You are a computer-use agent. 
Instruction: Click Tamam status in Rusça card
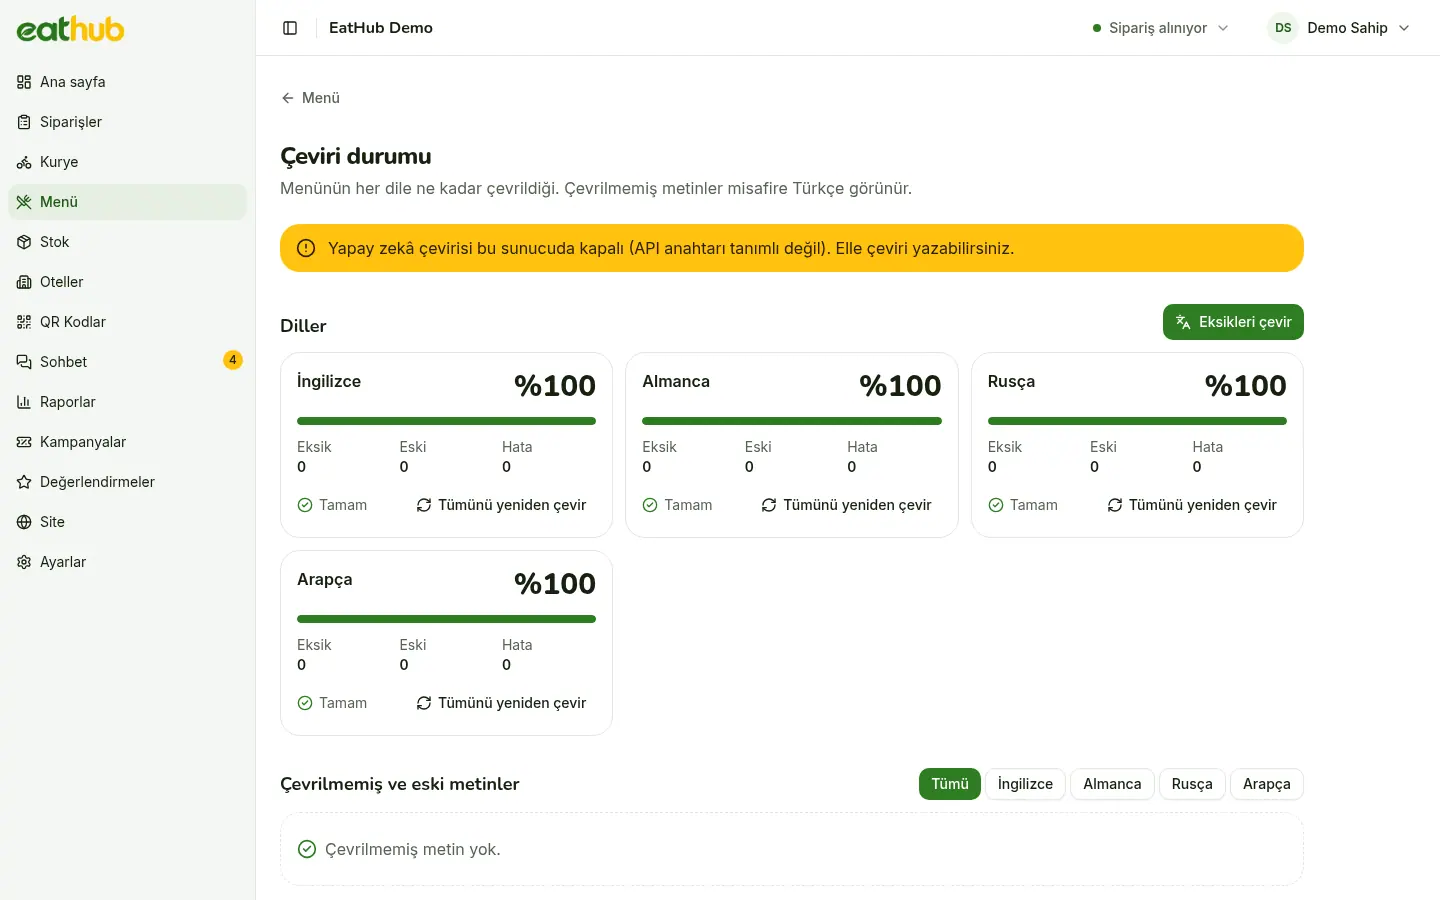click(x=1023, y=505)
